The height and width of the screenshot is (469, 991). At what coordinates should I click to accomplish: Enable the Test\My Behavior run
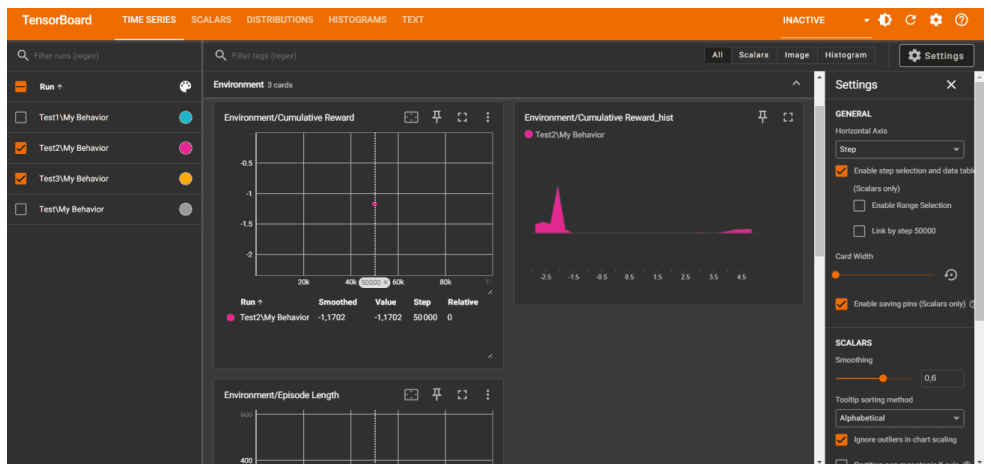[21, 209]
